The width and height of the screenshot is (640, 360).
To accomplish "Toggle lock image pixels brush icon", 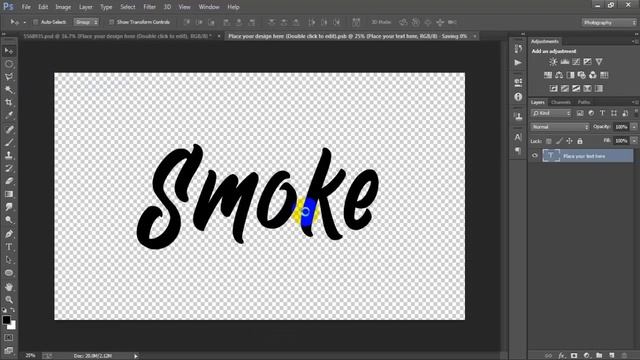I will click(x=559, y=141).
